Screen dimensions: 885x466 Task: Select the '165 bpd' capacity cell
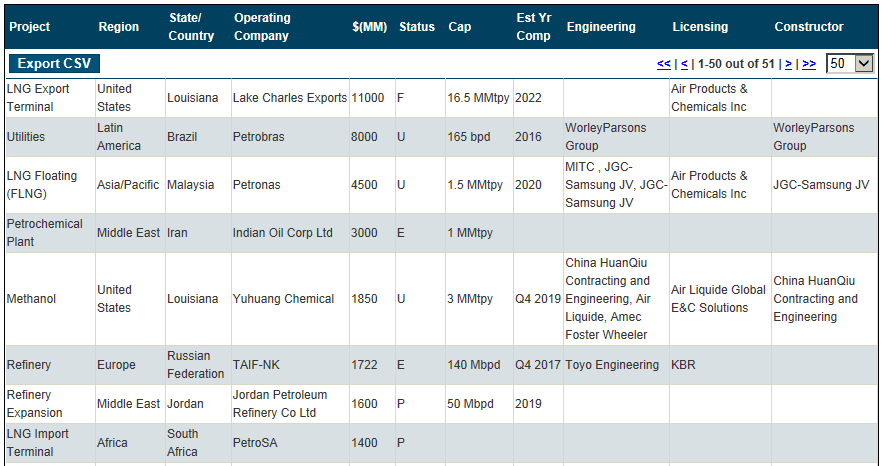479,137
